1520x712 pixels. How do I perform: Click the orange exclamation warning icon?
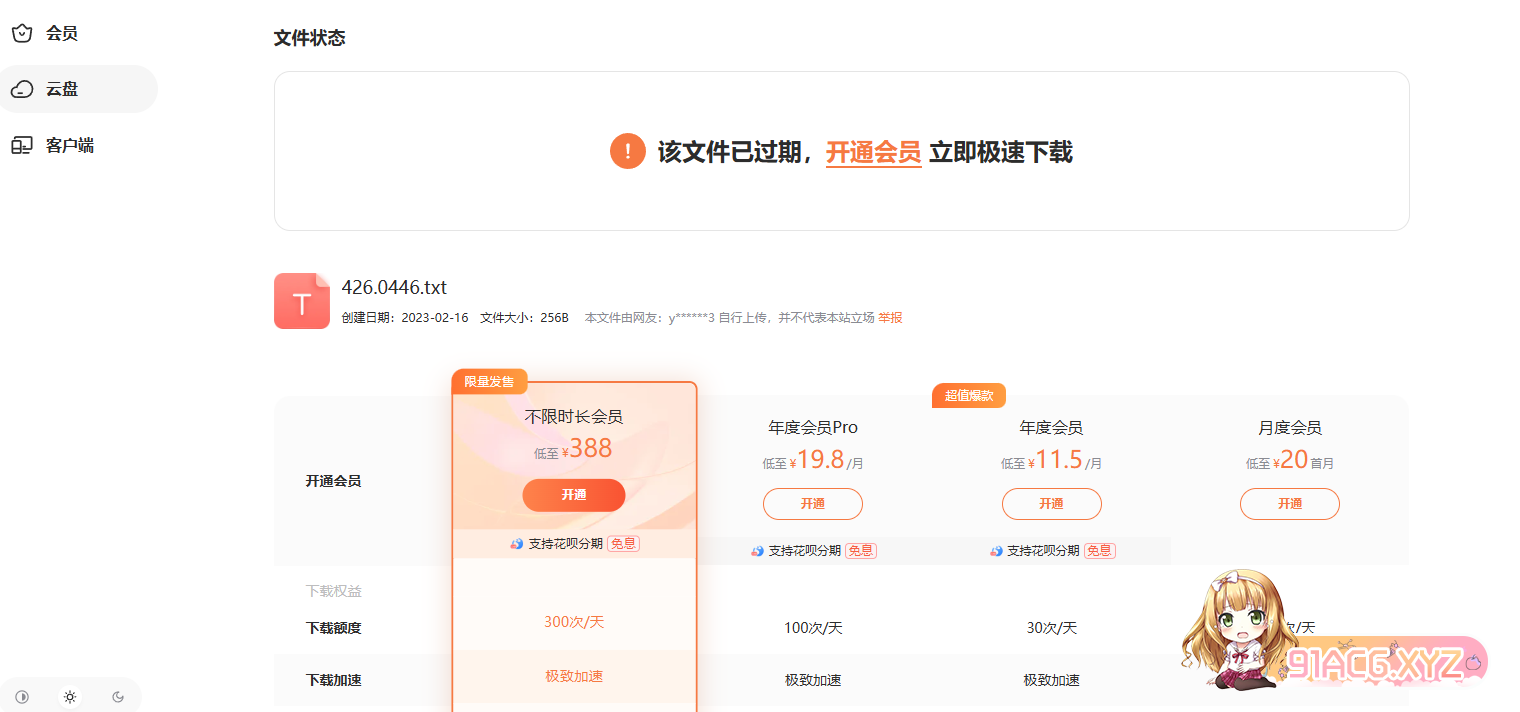(628, 152)
